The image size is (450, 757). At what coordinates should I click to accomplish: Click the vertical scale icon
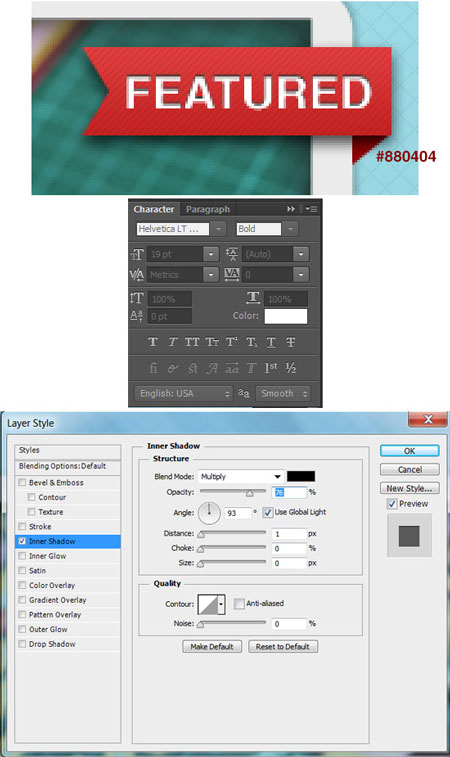(x=137, y=298)
